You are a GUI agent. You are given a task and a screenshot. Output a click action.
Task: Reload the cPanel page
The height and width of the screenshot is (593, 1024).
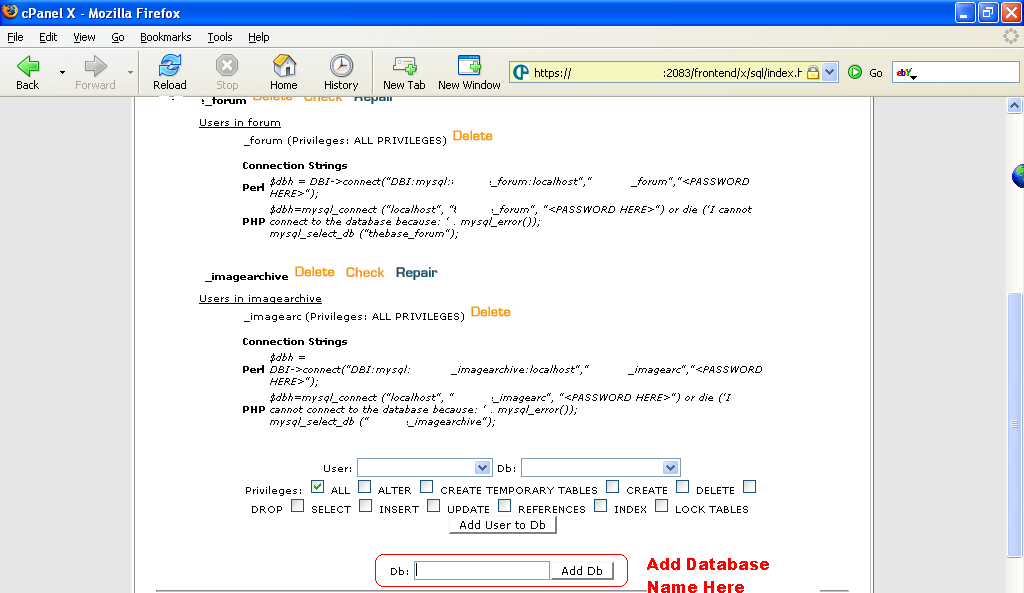coord(170,66)
